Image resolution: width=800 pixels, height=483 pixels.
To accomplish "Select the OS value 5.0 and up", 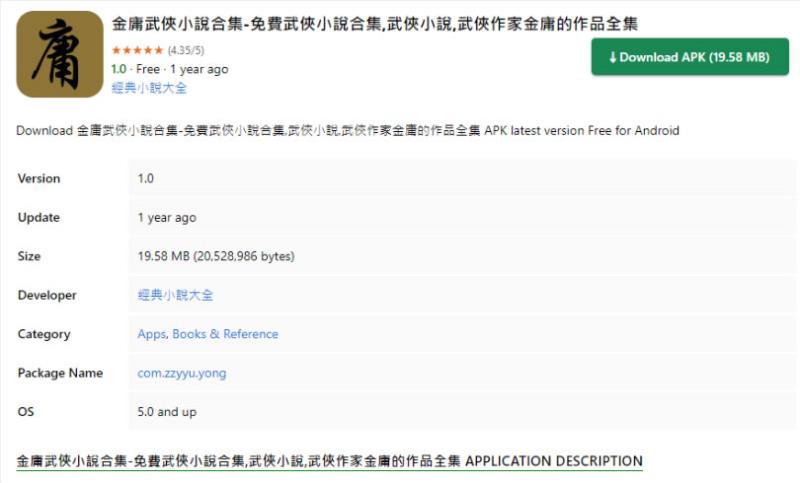I will pyautogui.click(x=167, y=412).
